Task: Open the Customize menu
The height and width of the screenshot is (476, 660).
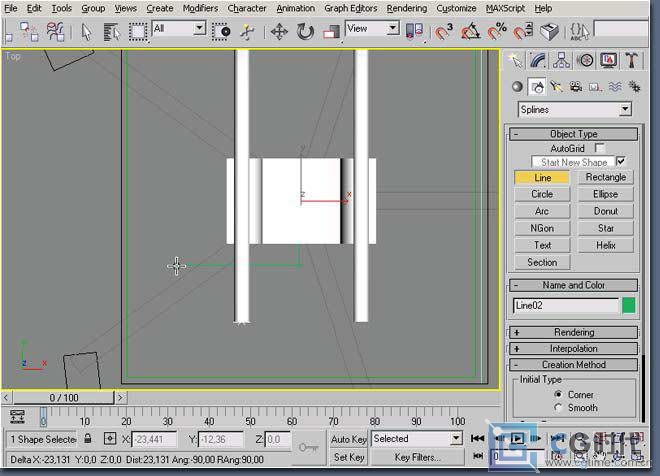Action: pos(456,8)
